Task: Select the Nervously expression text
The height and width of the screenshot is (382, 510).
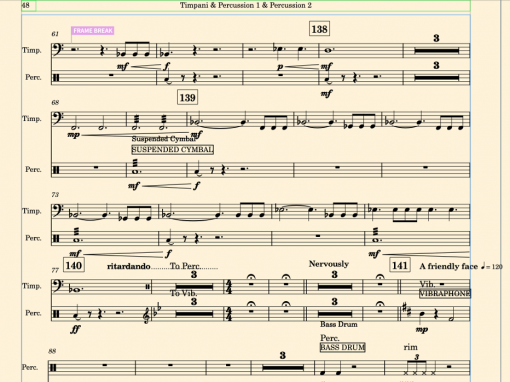Action: click(329, 264)
